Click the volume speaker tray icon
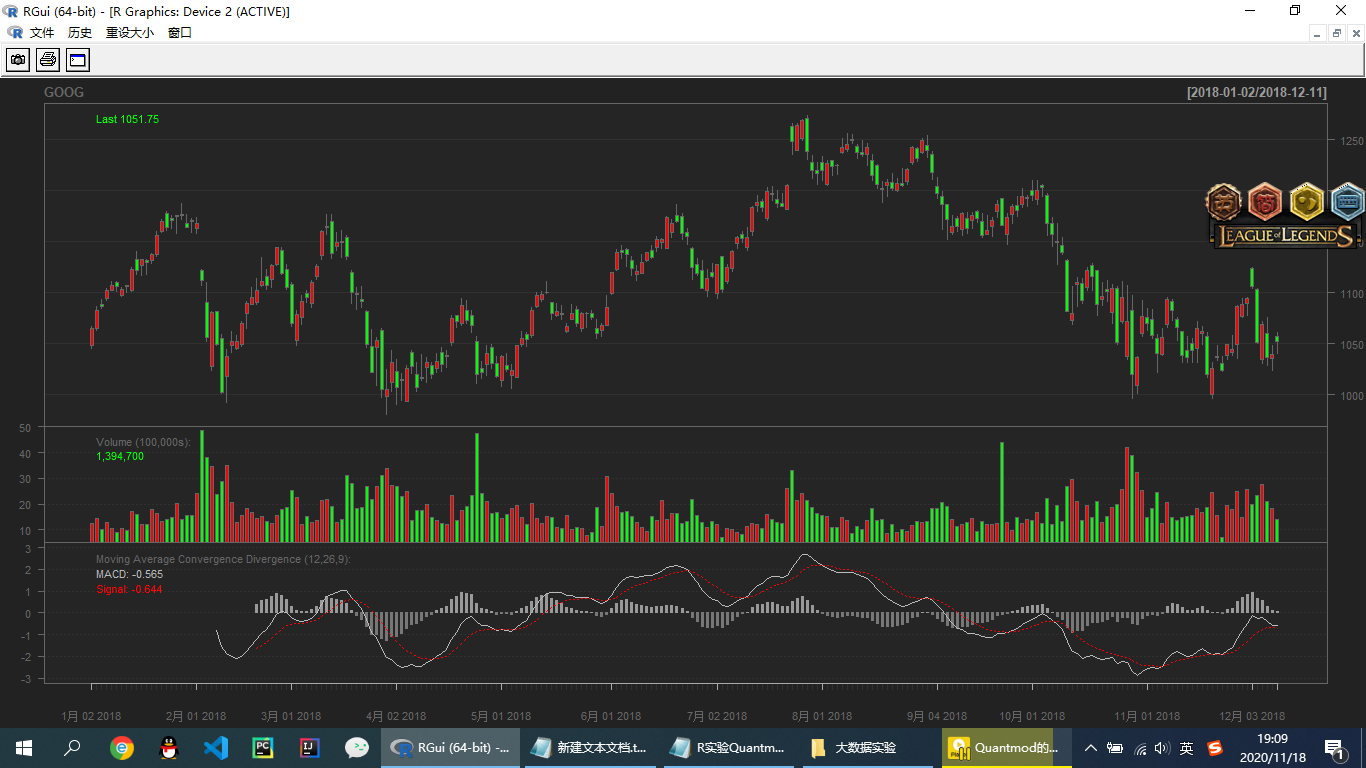 pyautogui.click(x=1161, y=748)
